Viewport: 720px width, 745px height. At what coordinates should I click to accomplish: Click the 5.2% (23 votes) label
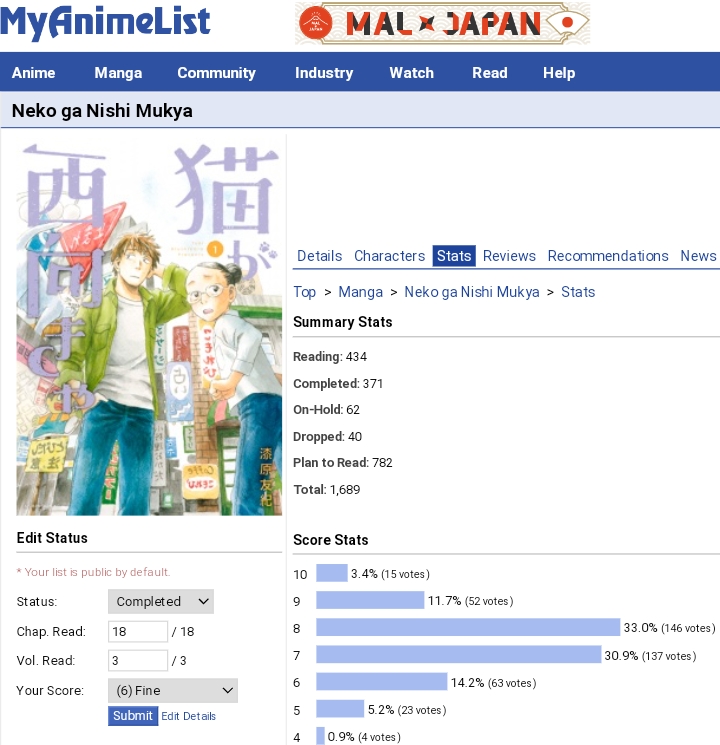point(407,710)
